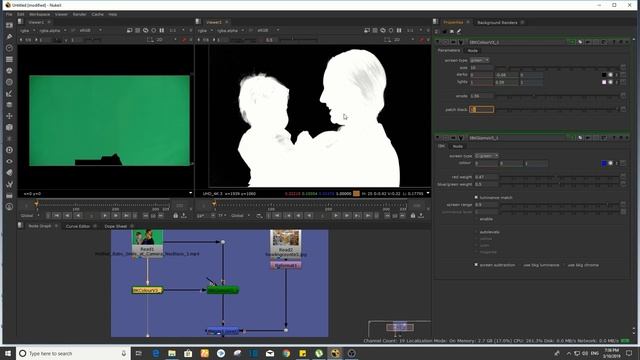Switch to the Curve Editor tab
The image size is (640, 360).
tap(78, 226)
